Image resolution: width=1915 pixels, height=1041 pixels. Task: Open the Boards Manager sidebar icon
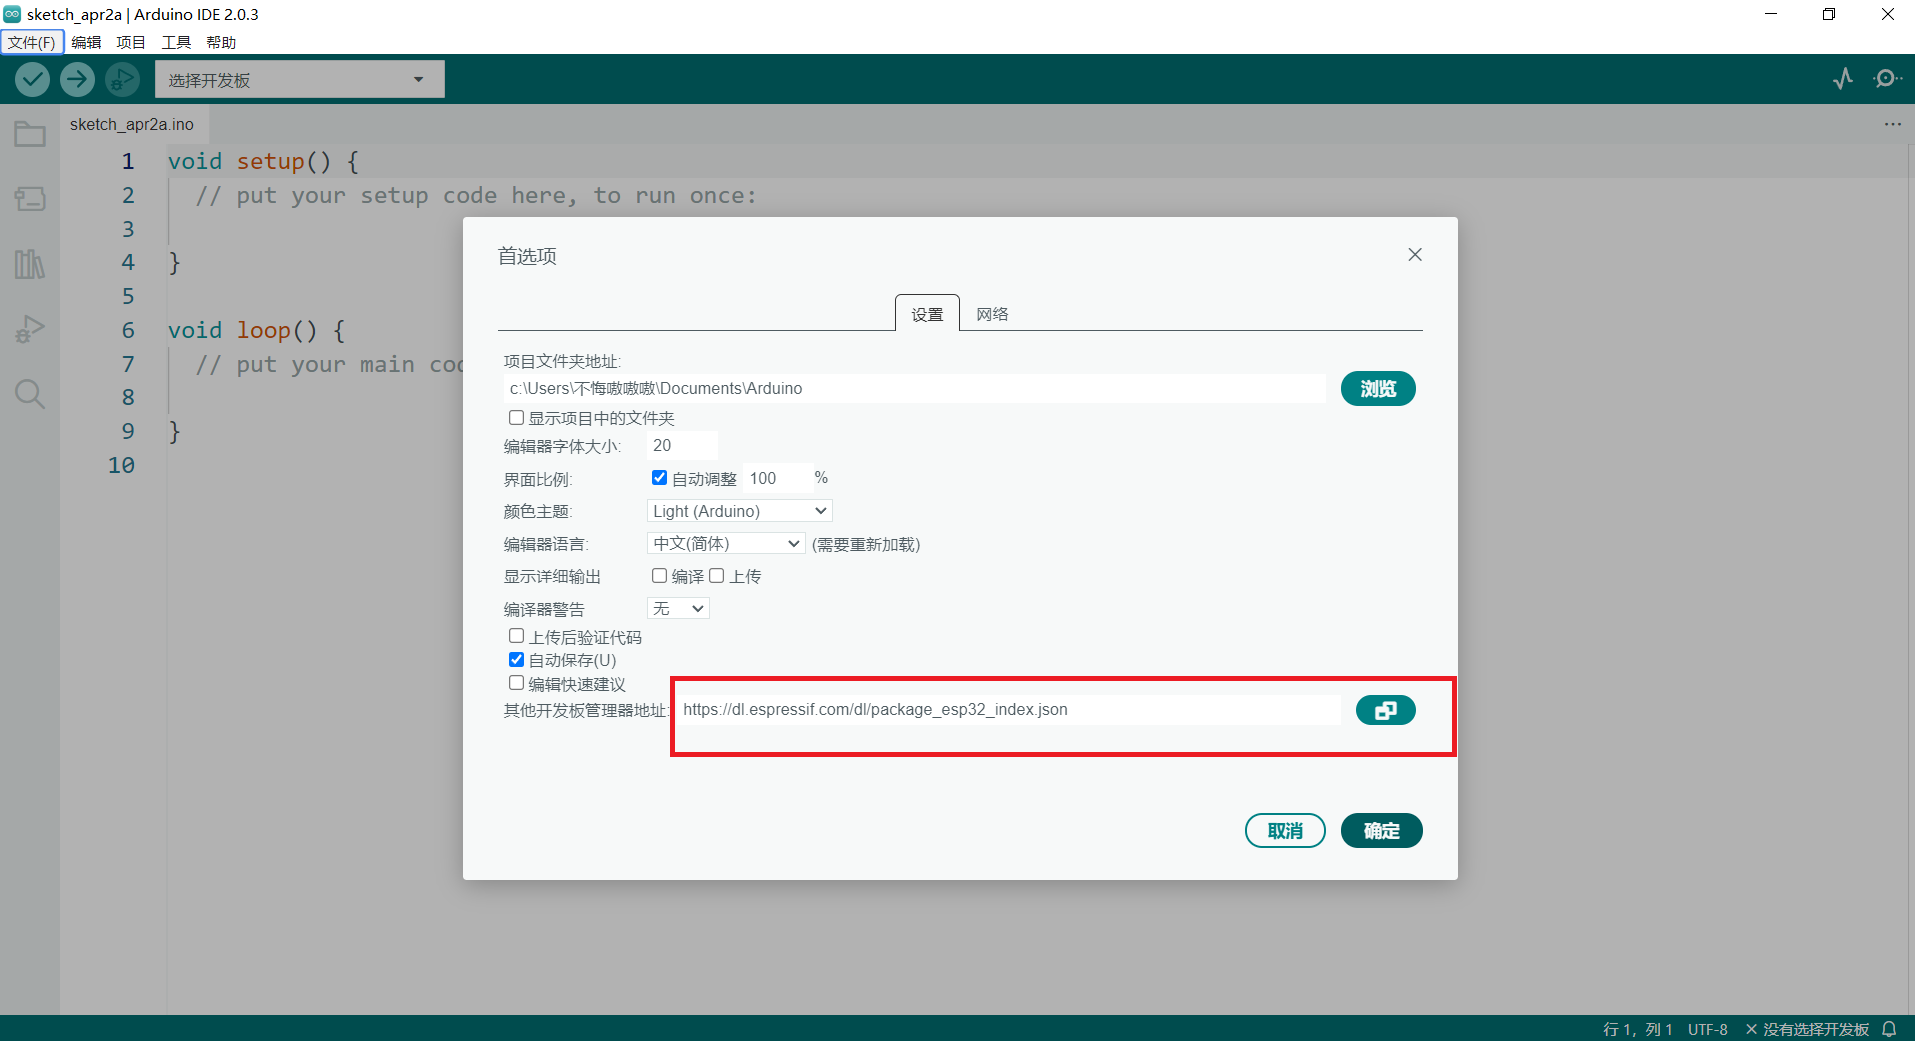[x=30, y=199]
